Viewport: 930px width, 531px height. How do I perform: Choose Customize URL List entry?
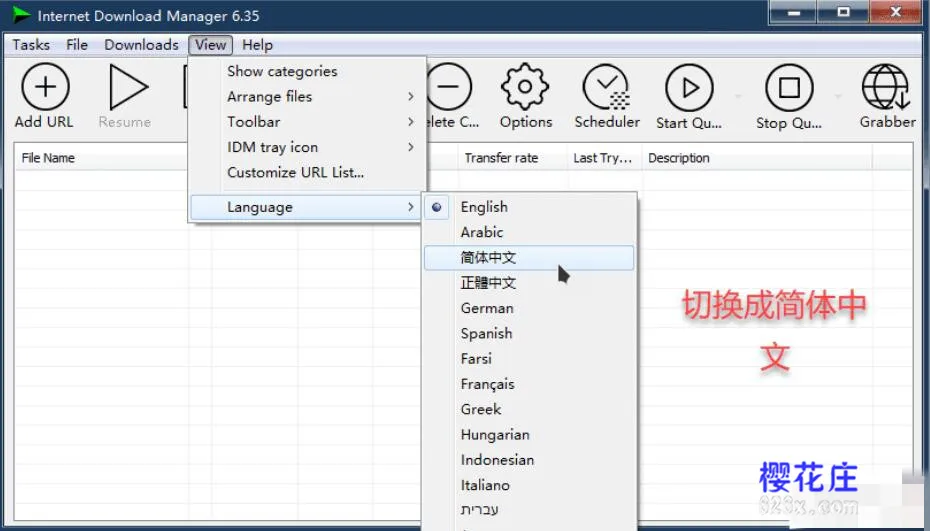click(307, 173)
